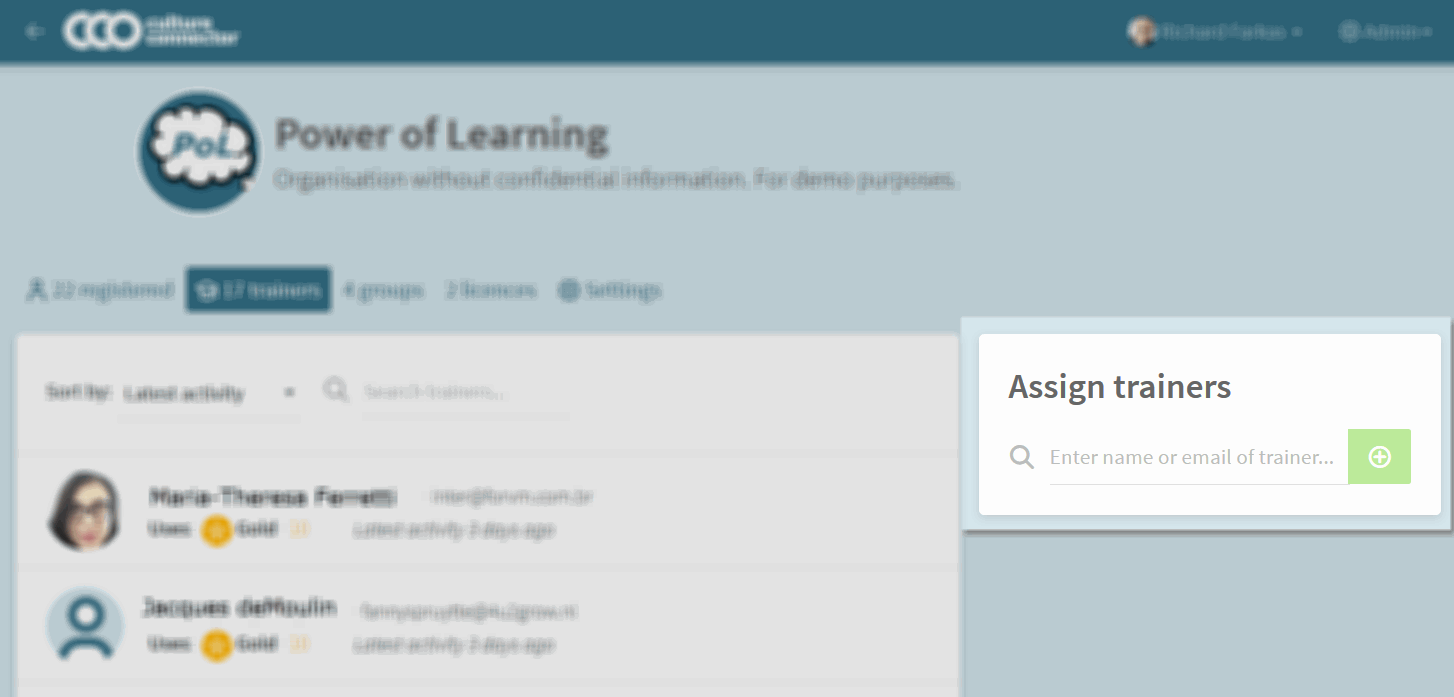Open the Sort by Latest activity dropdown
1454x697 pixels.
209,393
